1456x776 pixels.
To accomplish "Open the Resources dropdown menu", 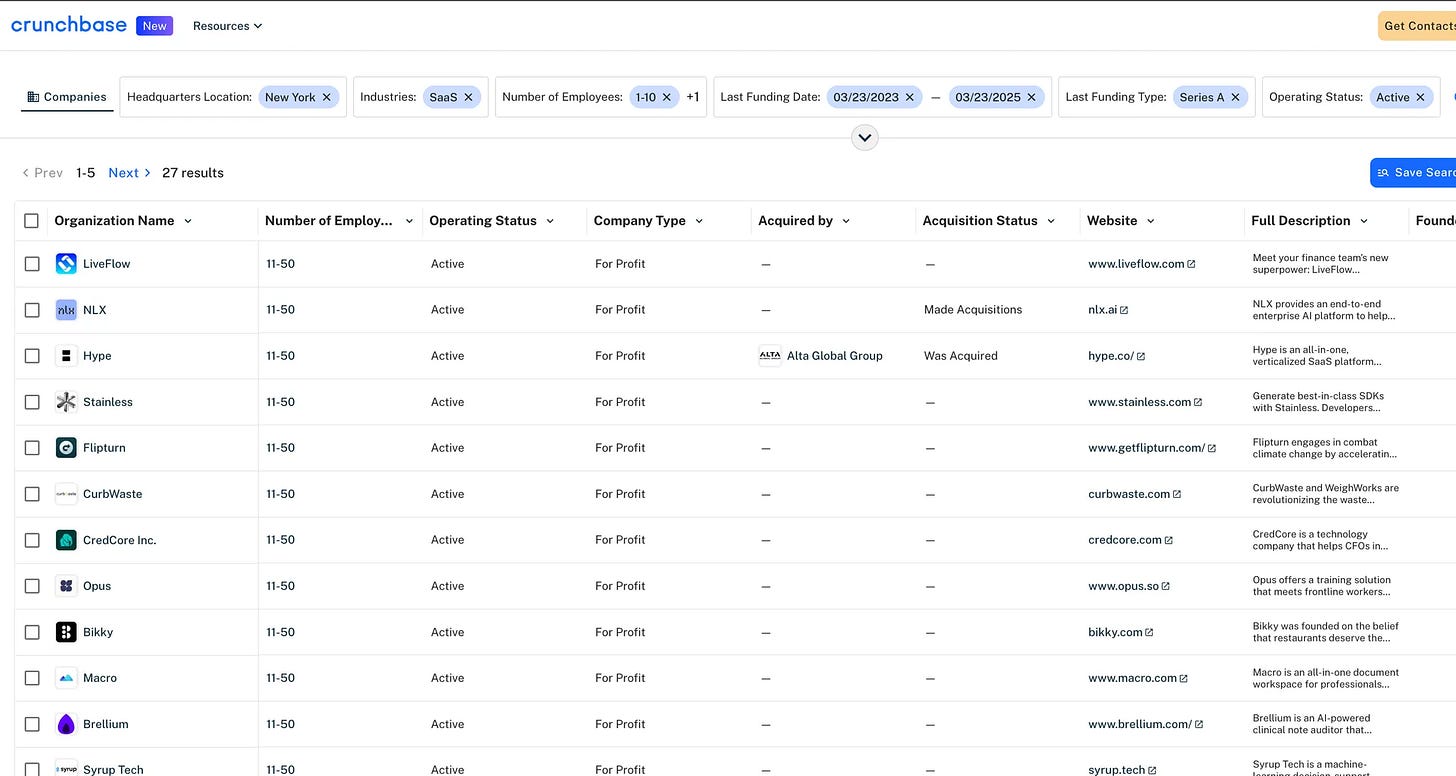I will tap(228, 26).
